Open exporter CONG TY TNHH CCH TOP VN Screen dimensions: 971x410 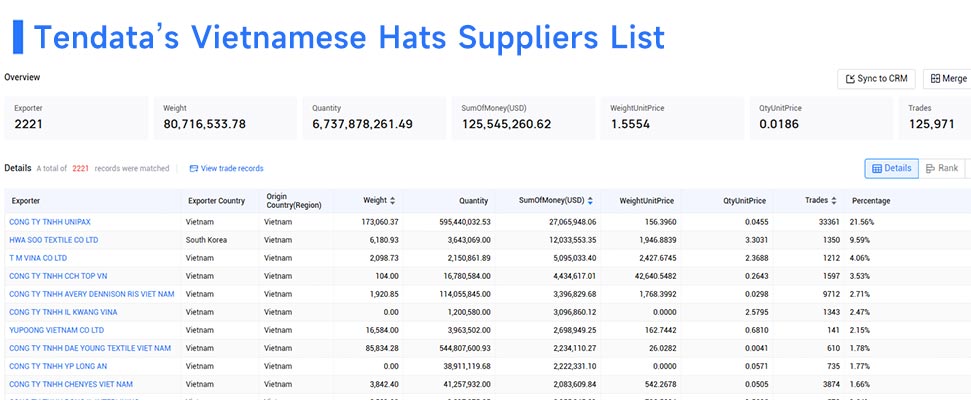point(58,276)
